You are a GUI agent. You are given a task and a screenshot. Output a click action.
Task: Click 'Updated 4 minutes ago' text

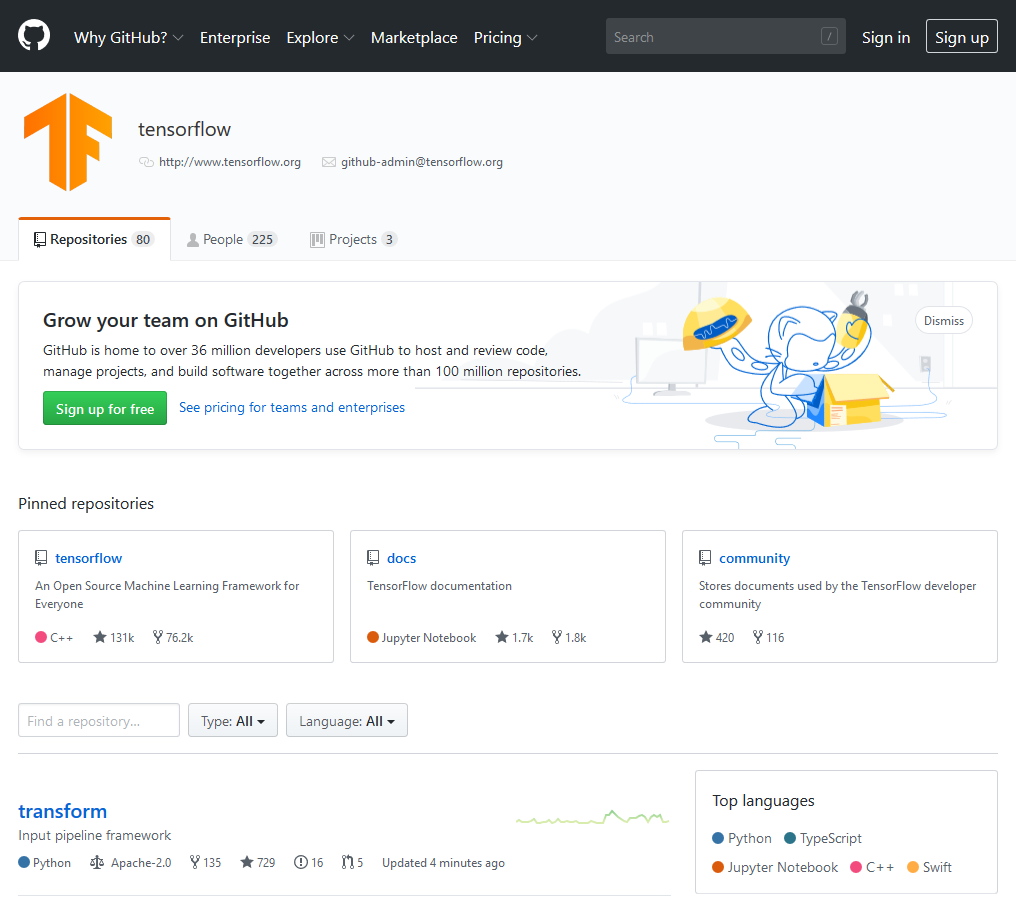(443, 863)
